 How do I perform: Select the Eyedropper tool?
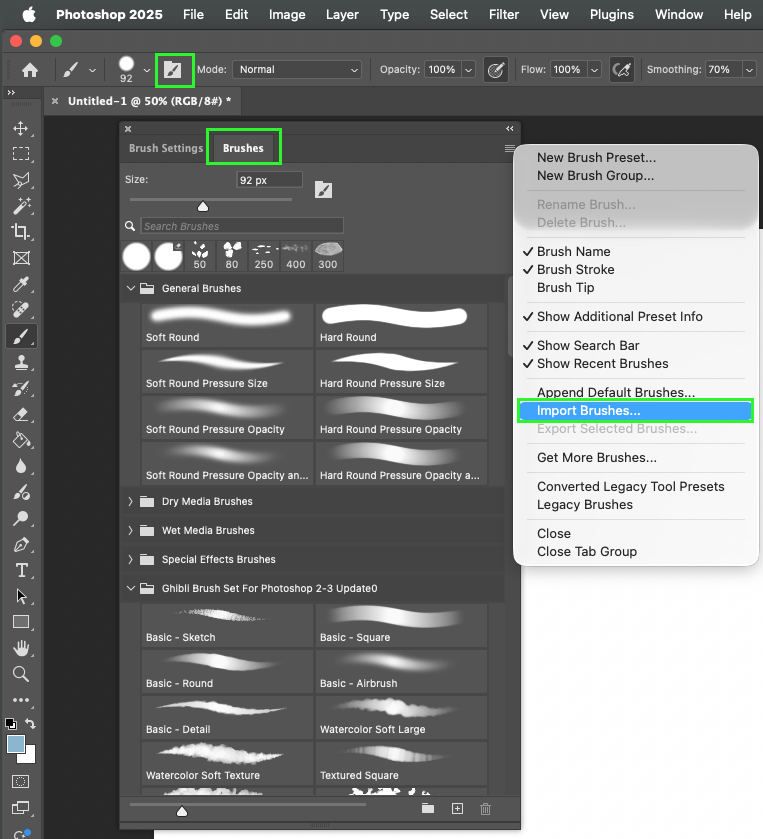tap(21, 284)
